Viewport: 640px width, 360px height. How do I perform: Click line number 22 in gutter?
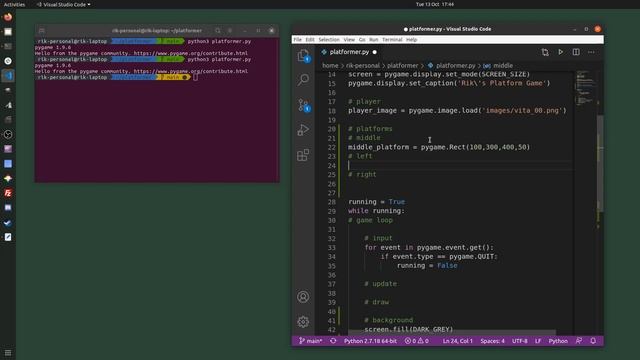[331, 147]
